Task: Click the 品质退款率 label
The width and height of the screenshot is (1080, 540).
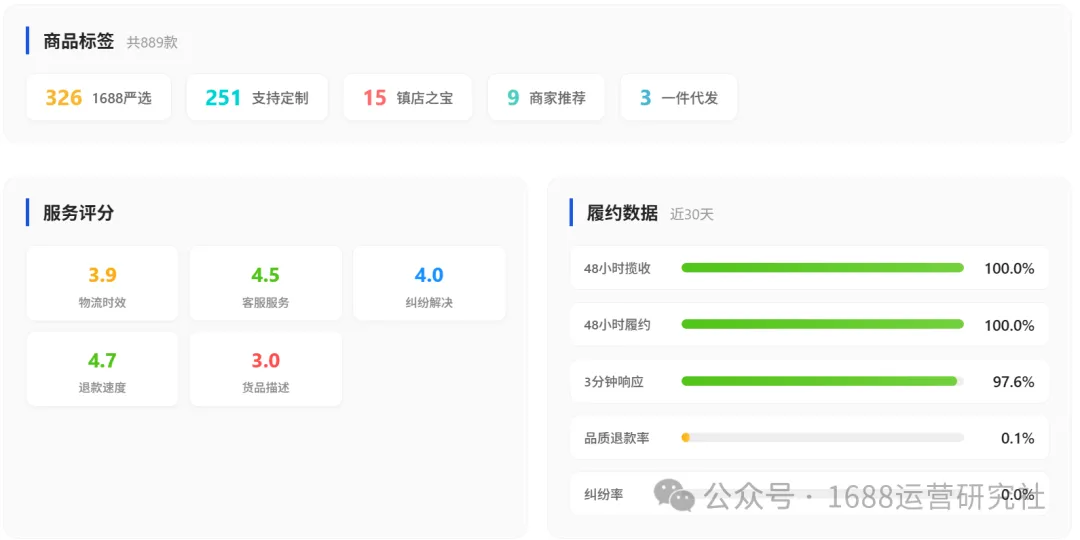Action: [x=616, y=438]
